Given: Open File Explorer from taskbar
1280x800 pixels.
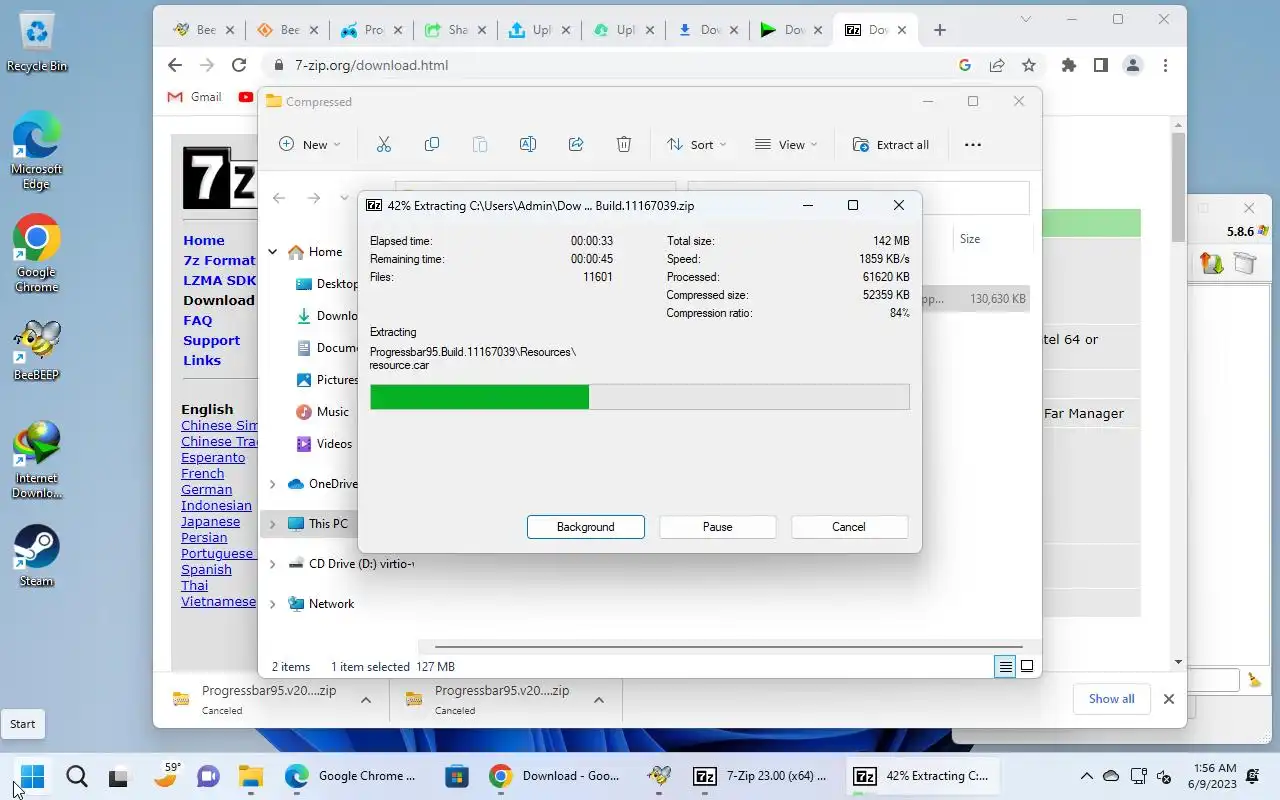Looking at the screenshot, I should coord(250,776).
